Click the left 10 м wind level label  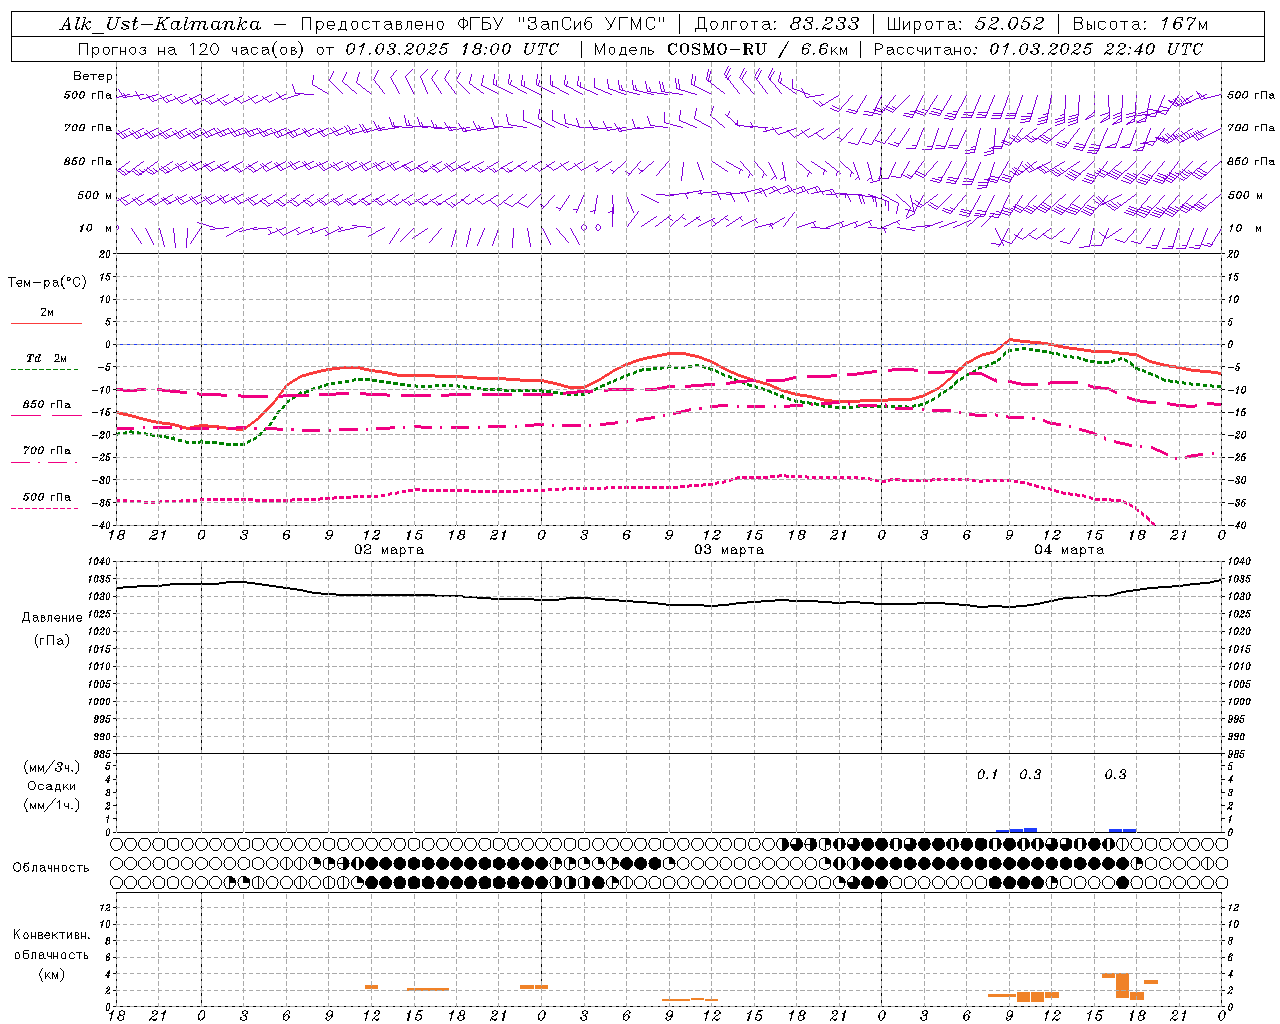coord(95,228)
